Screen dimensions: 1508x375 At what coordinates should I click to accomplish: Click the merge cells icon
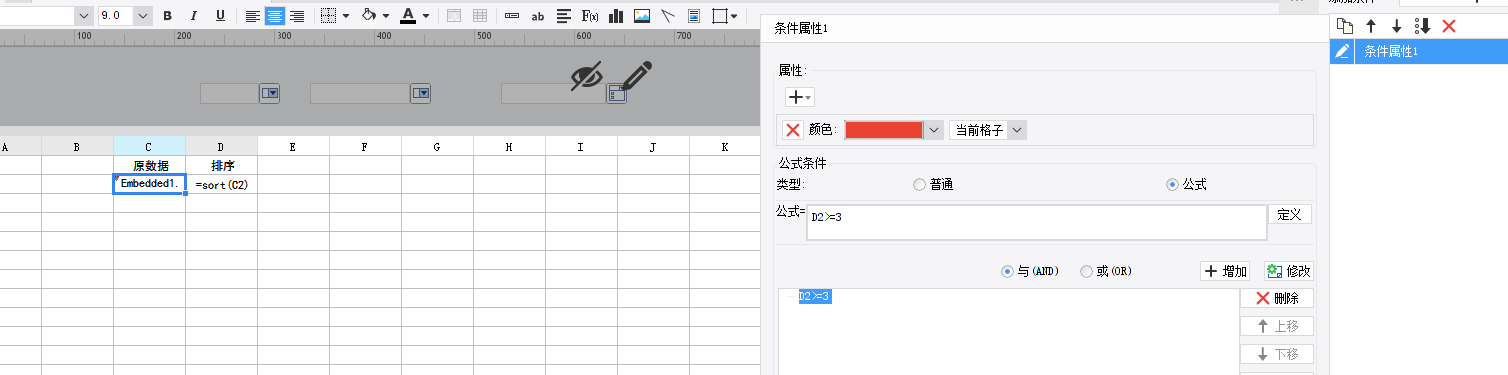(454, 16)
